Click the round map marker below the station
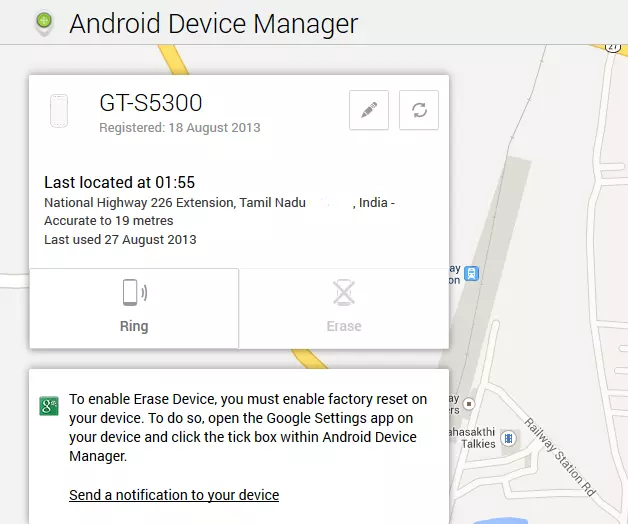This screenshot has width=628, height=524. [x=469, y=404]
